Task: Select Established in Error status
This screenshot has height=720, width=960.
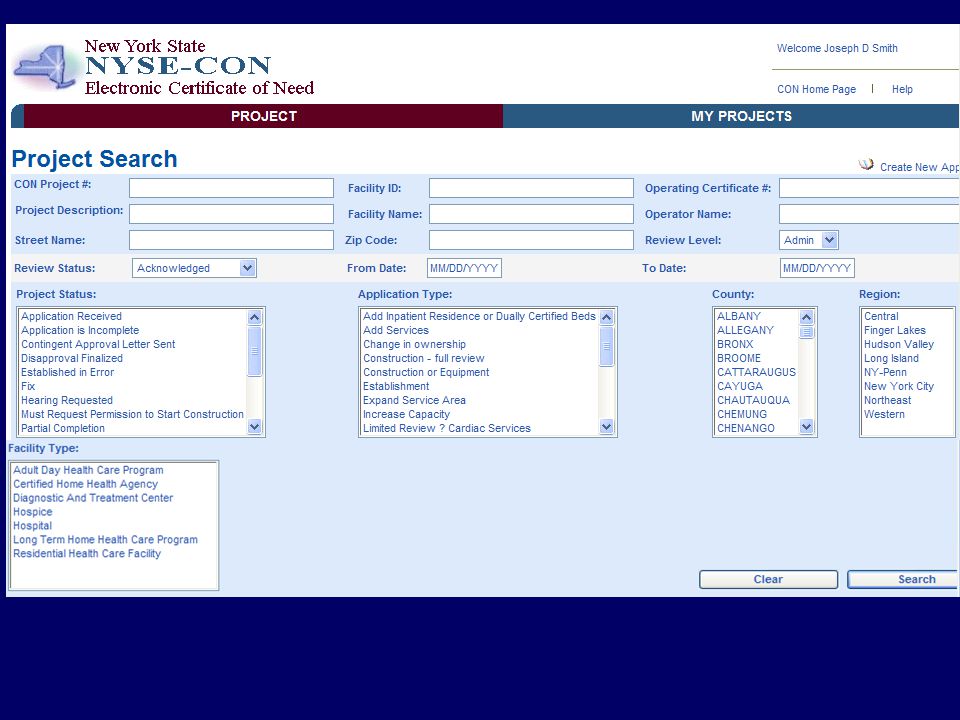Action: 67,372
